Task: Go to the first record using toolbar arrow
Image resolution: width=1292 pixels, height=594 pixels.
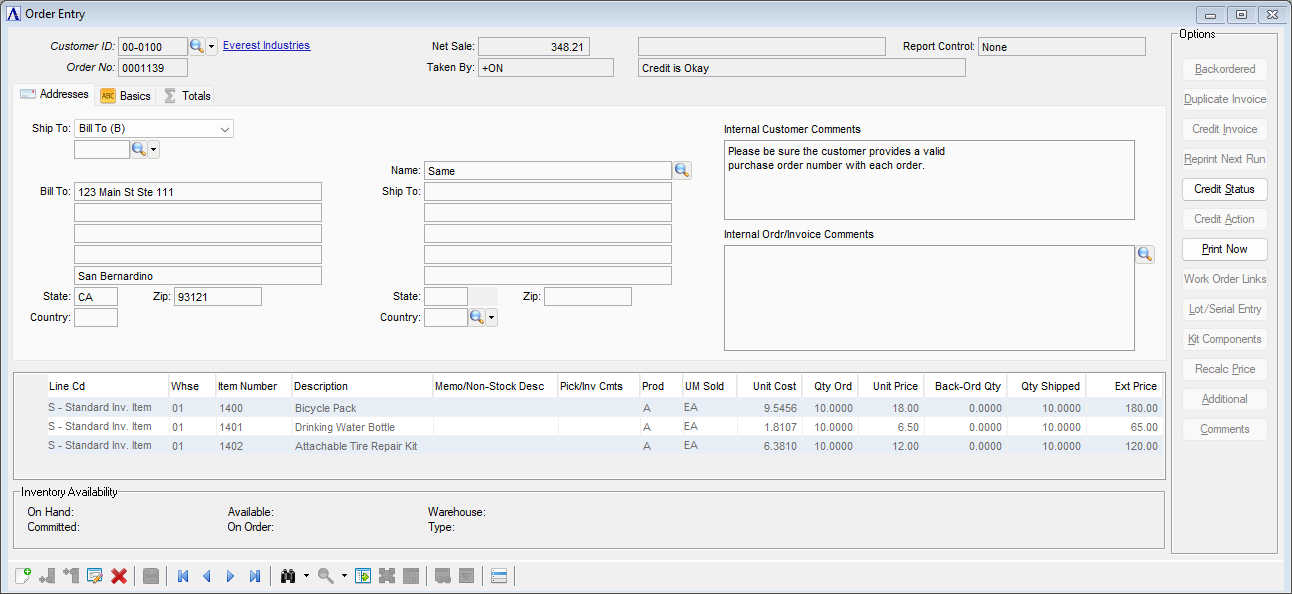Action: 183,576
